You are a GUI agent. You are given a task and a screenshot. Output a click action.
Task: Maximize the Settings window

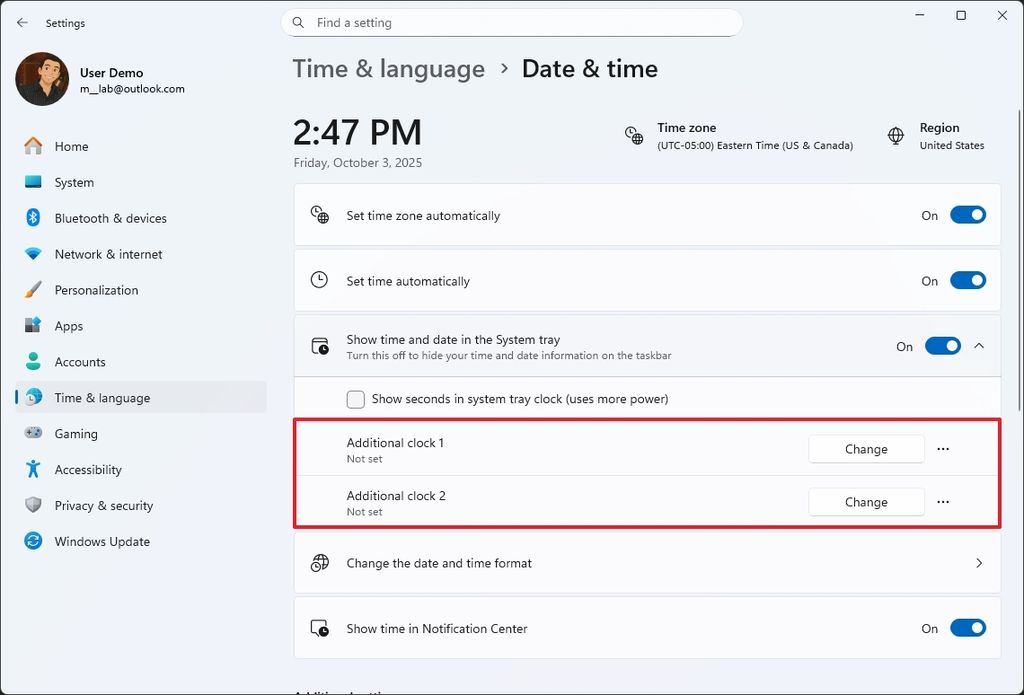[961, 15]
